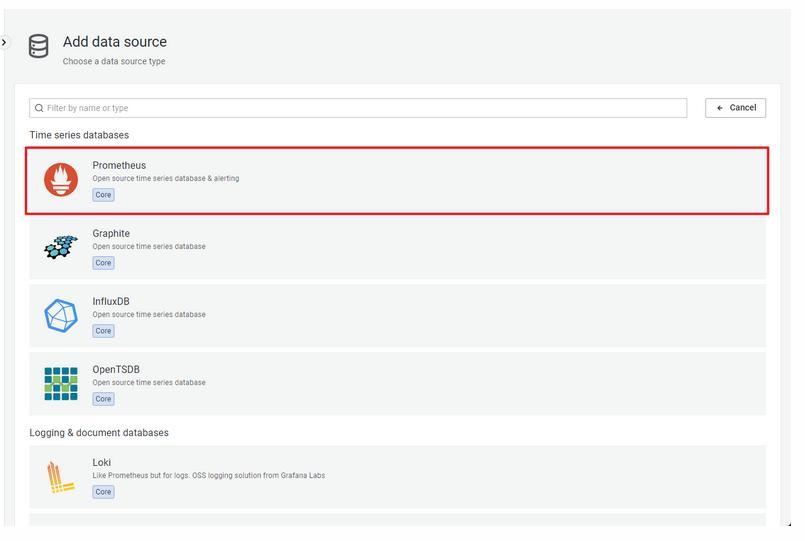Click the Core badge under OpenTSDB
Image resolution: width=805 pixels, height=541 pixels.
point(103,399)
